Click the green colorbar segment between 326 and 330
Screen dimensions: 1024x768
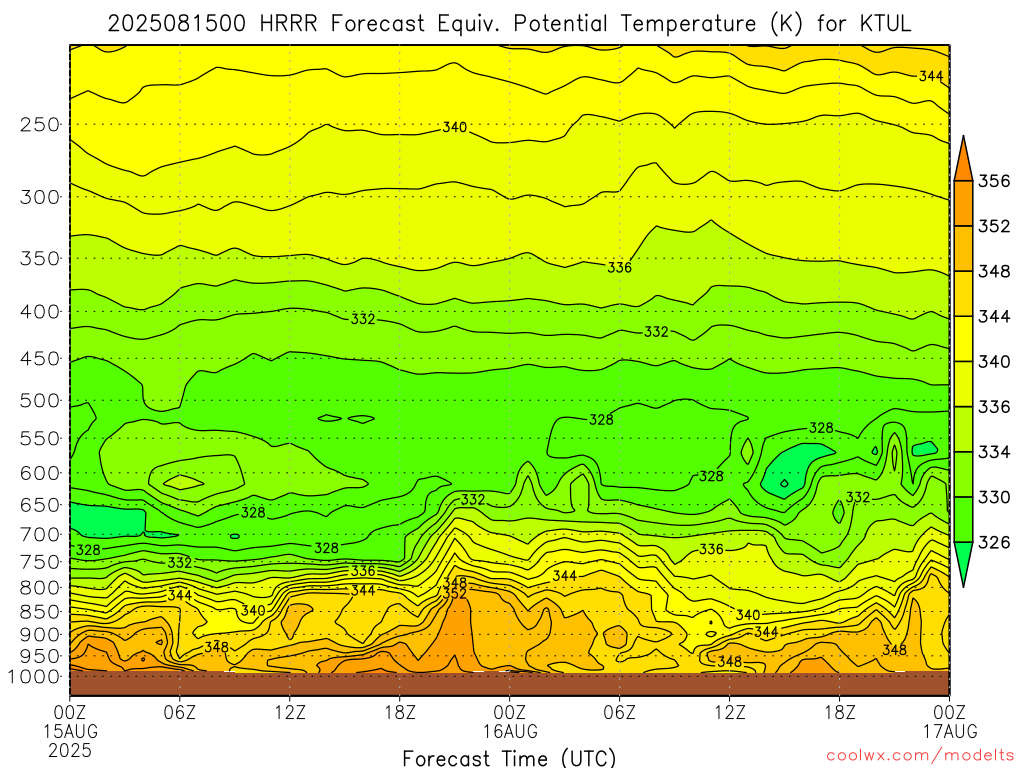click(963, 520)
